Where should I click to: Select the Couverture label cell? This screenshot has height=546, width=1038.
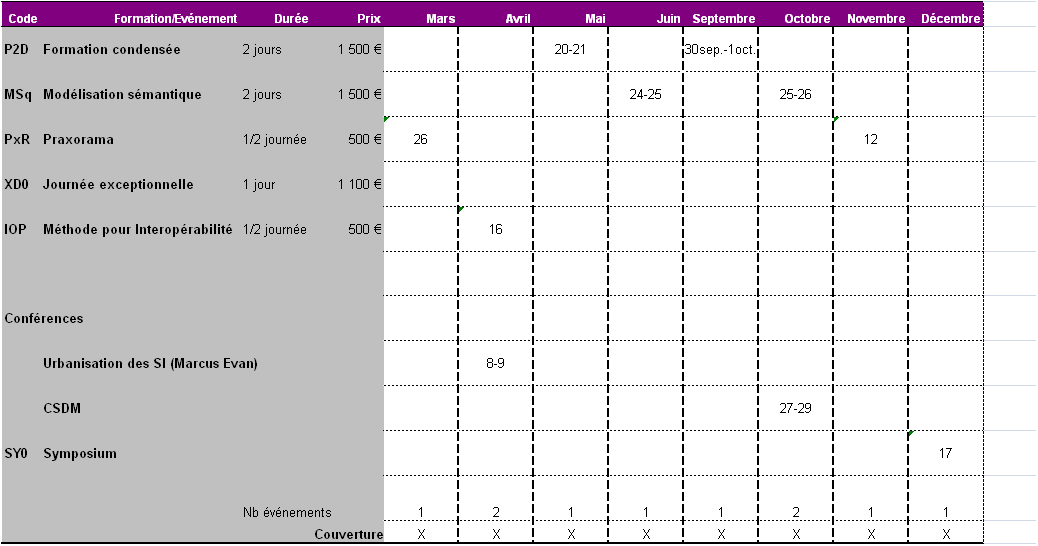tap(348, 535)
